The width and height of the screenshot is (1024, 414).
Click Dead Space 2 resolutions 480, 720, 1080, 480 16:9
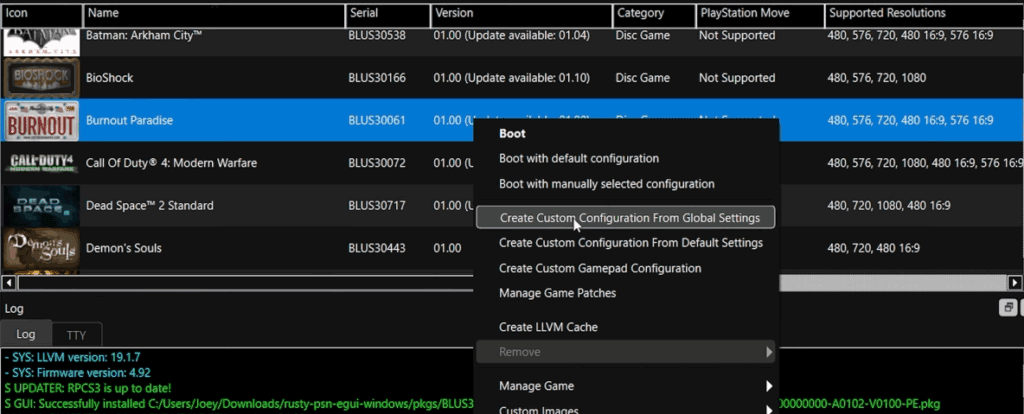point(889,206)
